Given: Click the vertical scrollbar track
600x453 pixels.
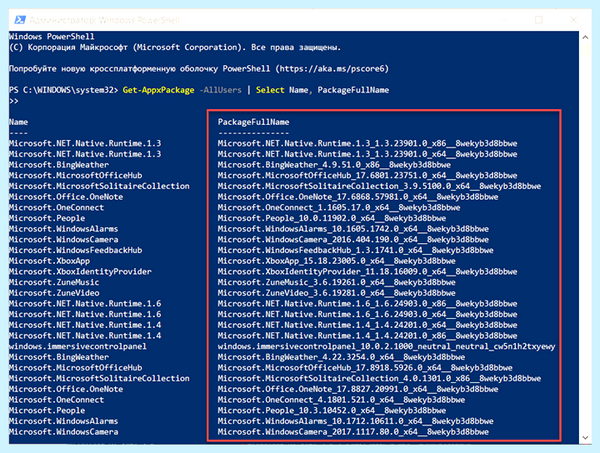Looking at the screenshot, I should [585, 237].
